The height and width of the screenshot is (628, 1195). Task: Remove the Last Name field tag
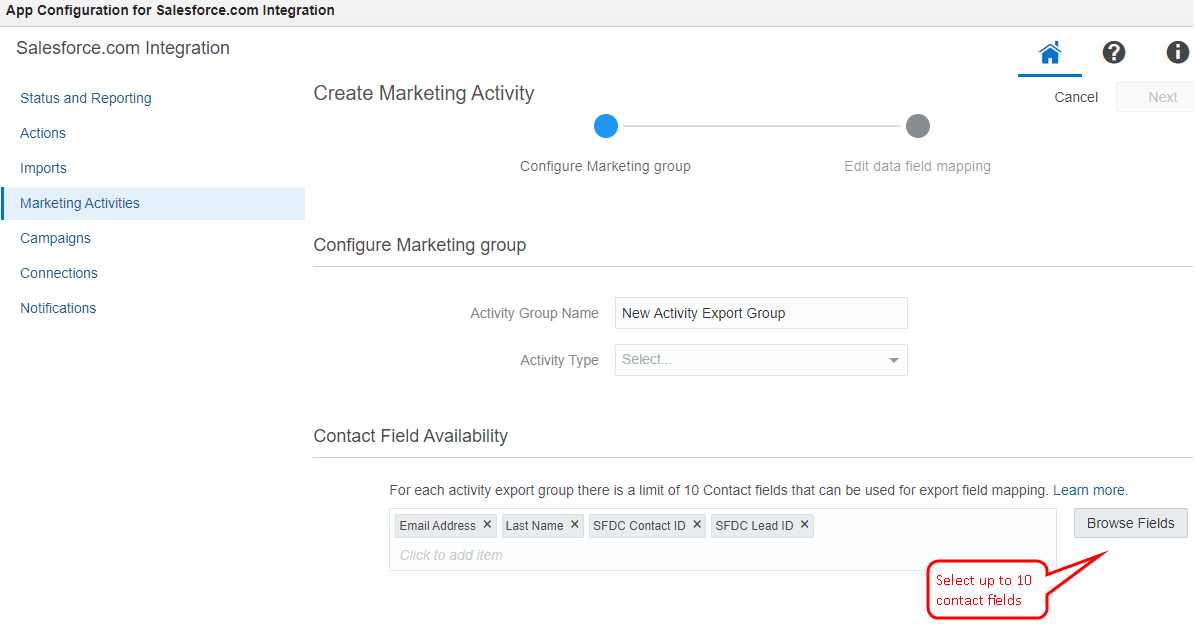575,524
